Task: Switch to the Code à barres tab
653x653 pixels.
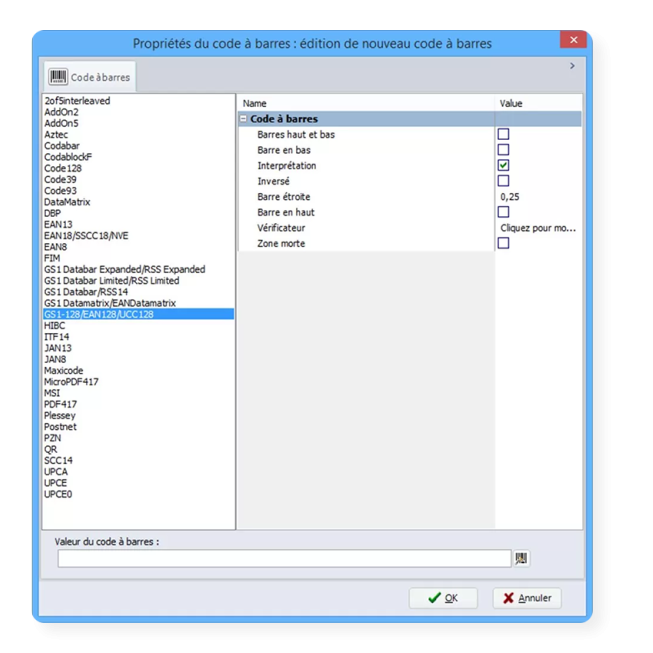Action: click(90, 77)
